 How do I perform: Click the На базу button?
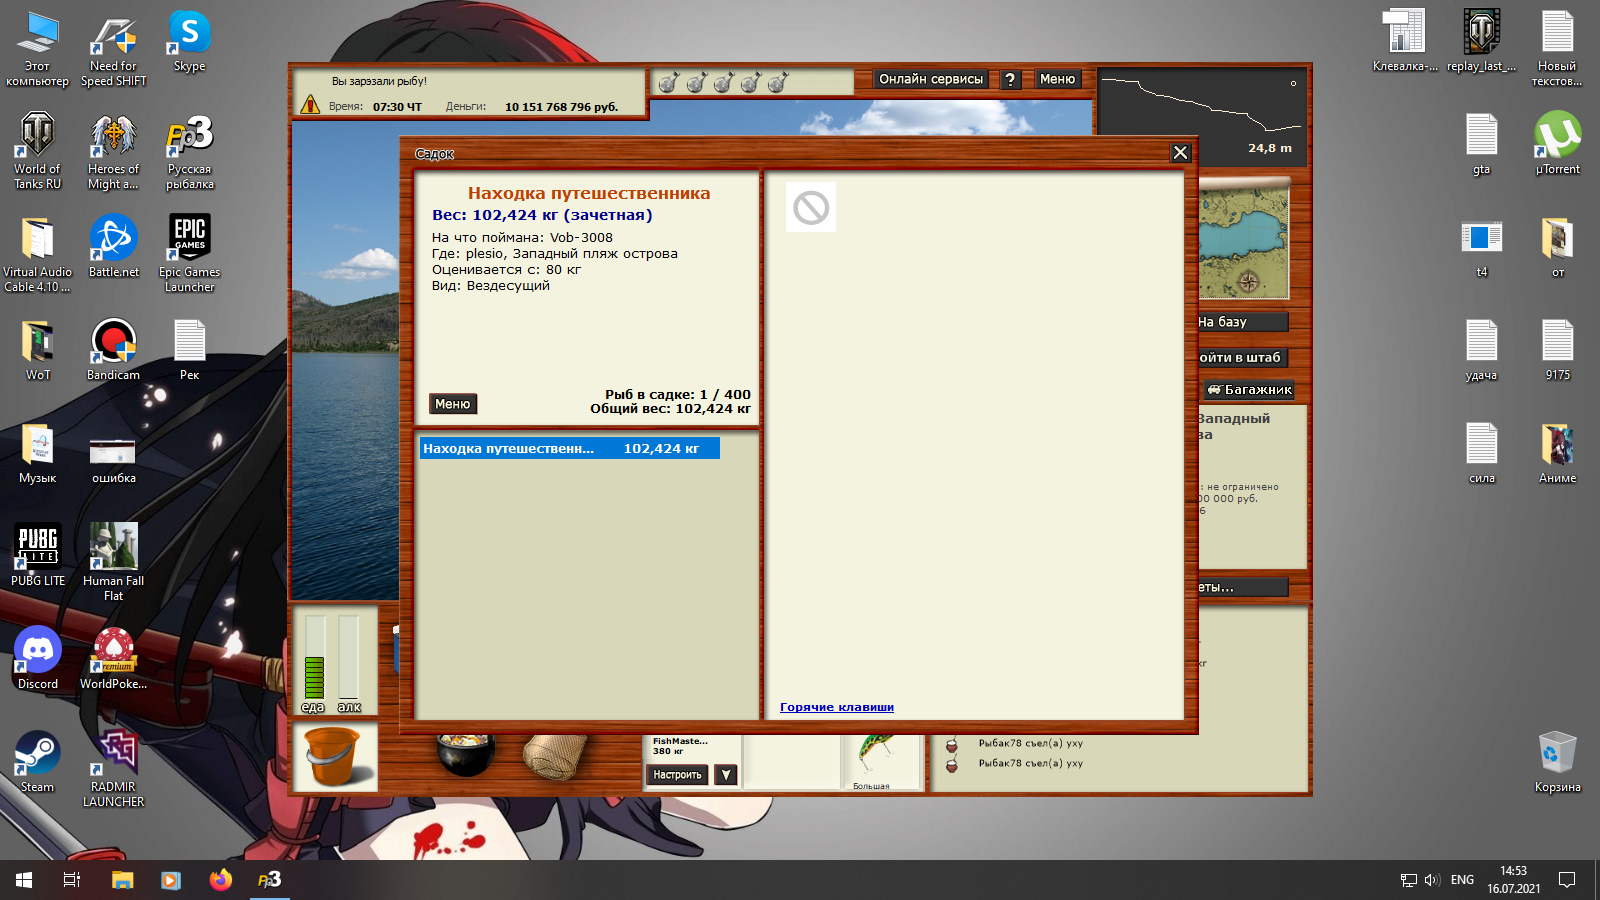click(x=1242, y=322)
